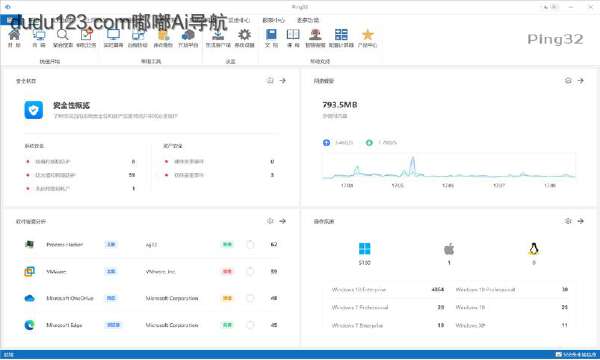Expand the operating system panel arrow

click(x=580, y=221)
